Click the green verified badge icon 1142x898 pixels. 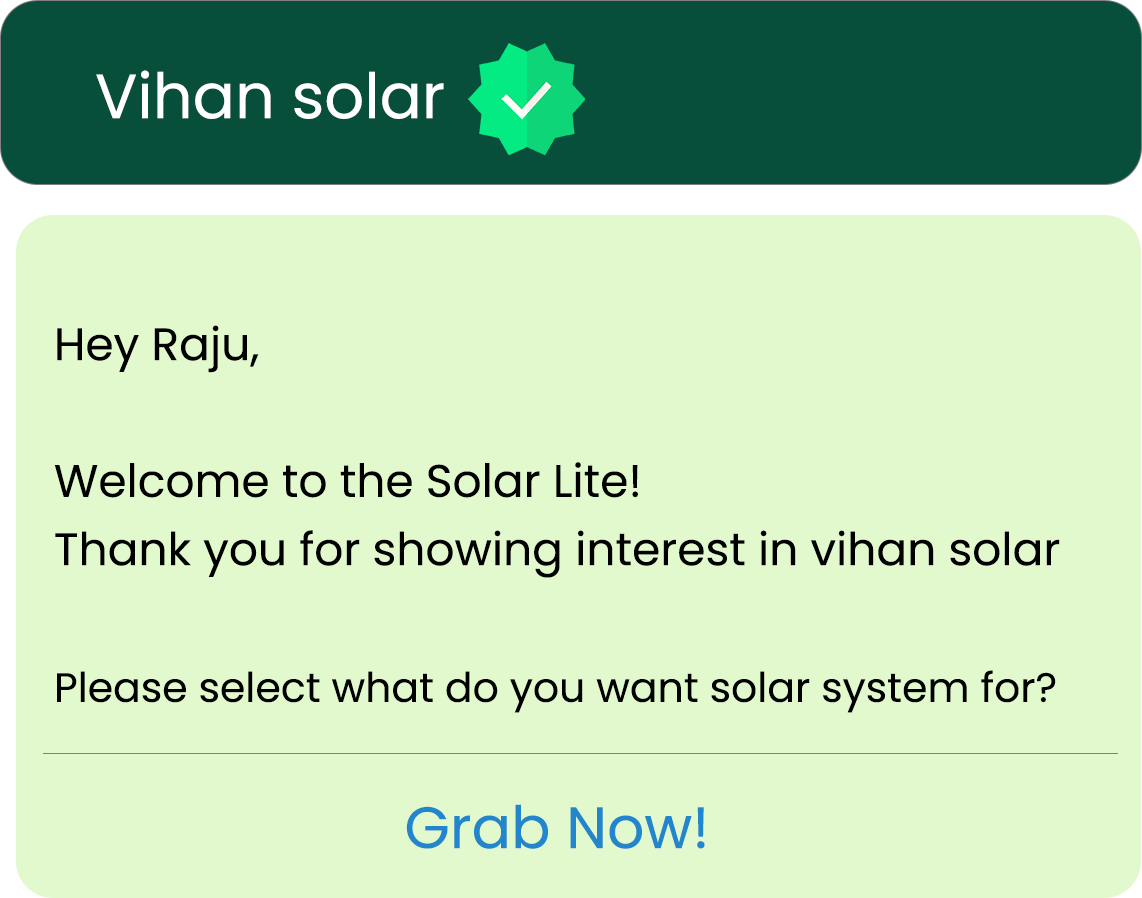526,98
